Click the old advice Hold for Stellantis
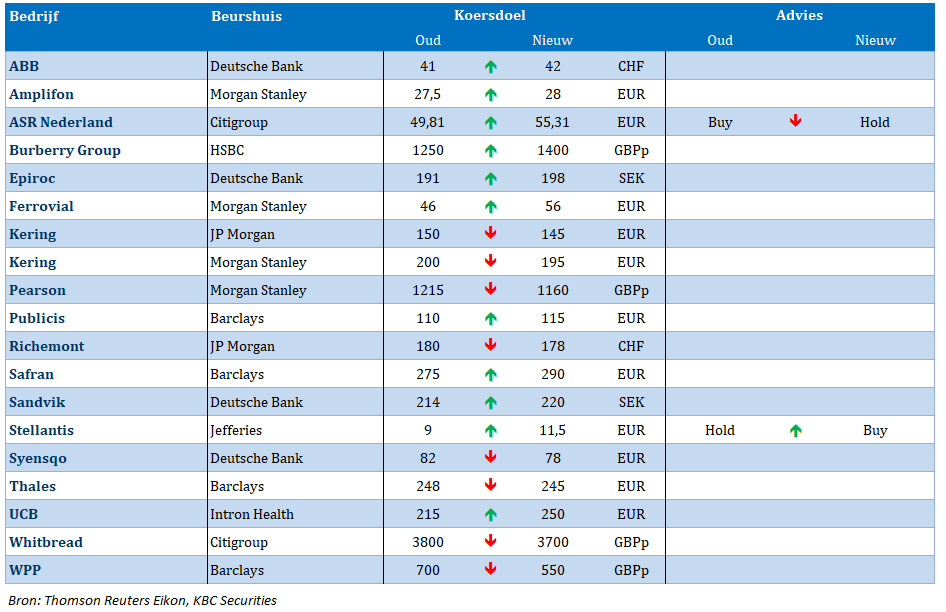This screenshot has width=946, height=612. [720, 430]
